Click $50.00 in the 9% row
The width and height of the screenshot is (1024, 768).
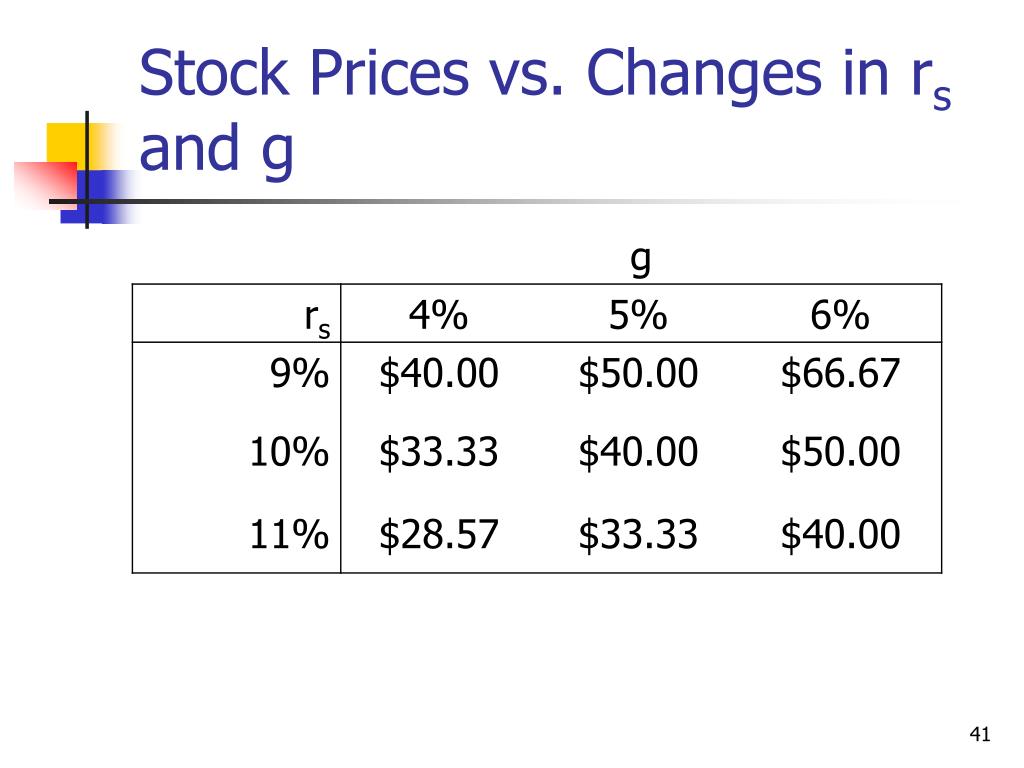click(638, 374)
